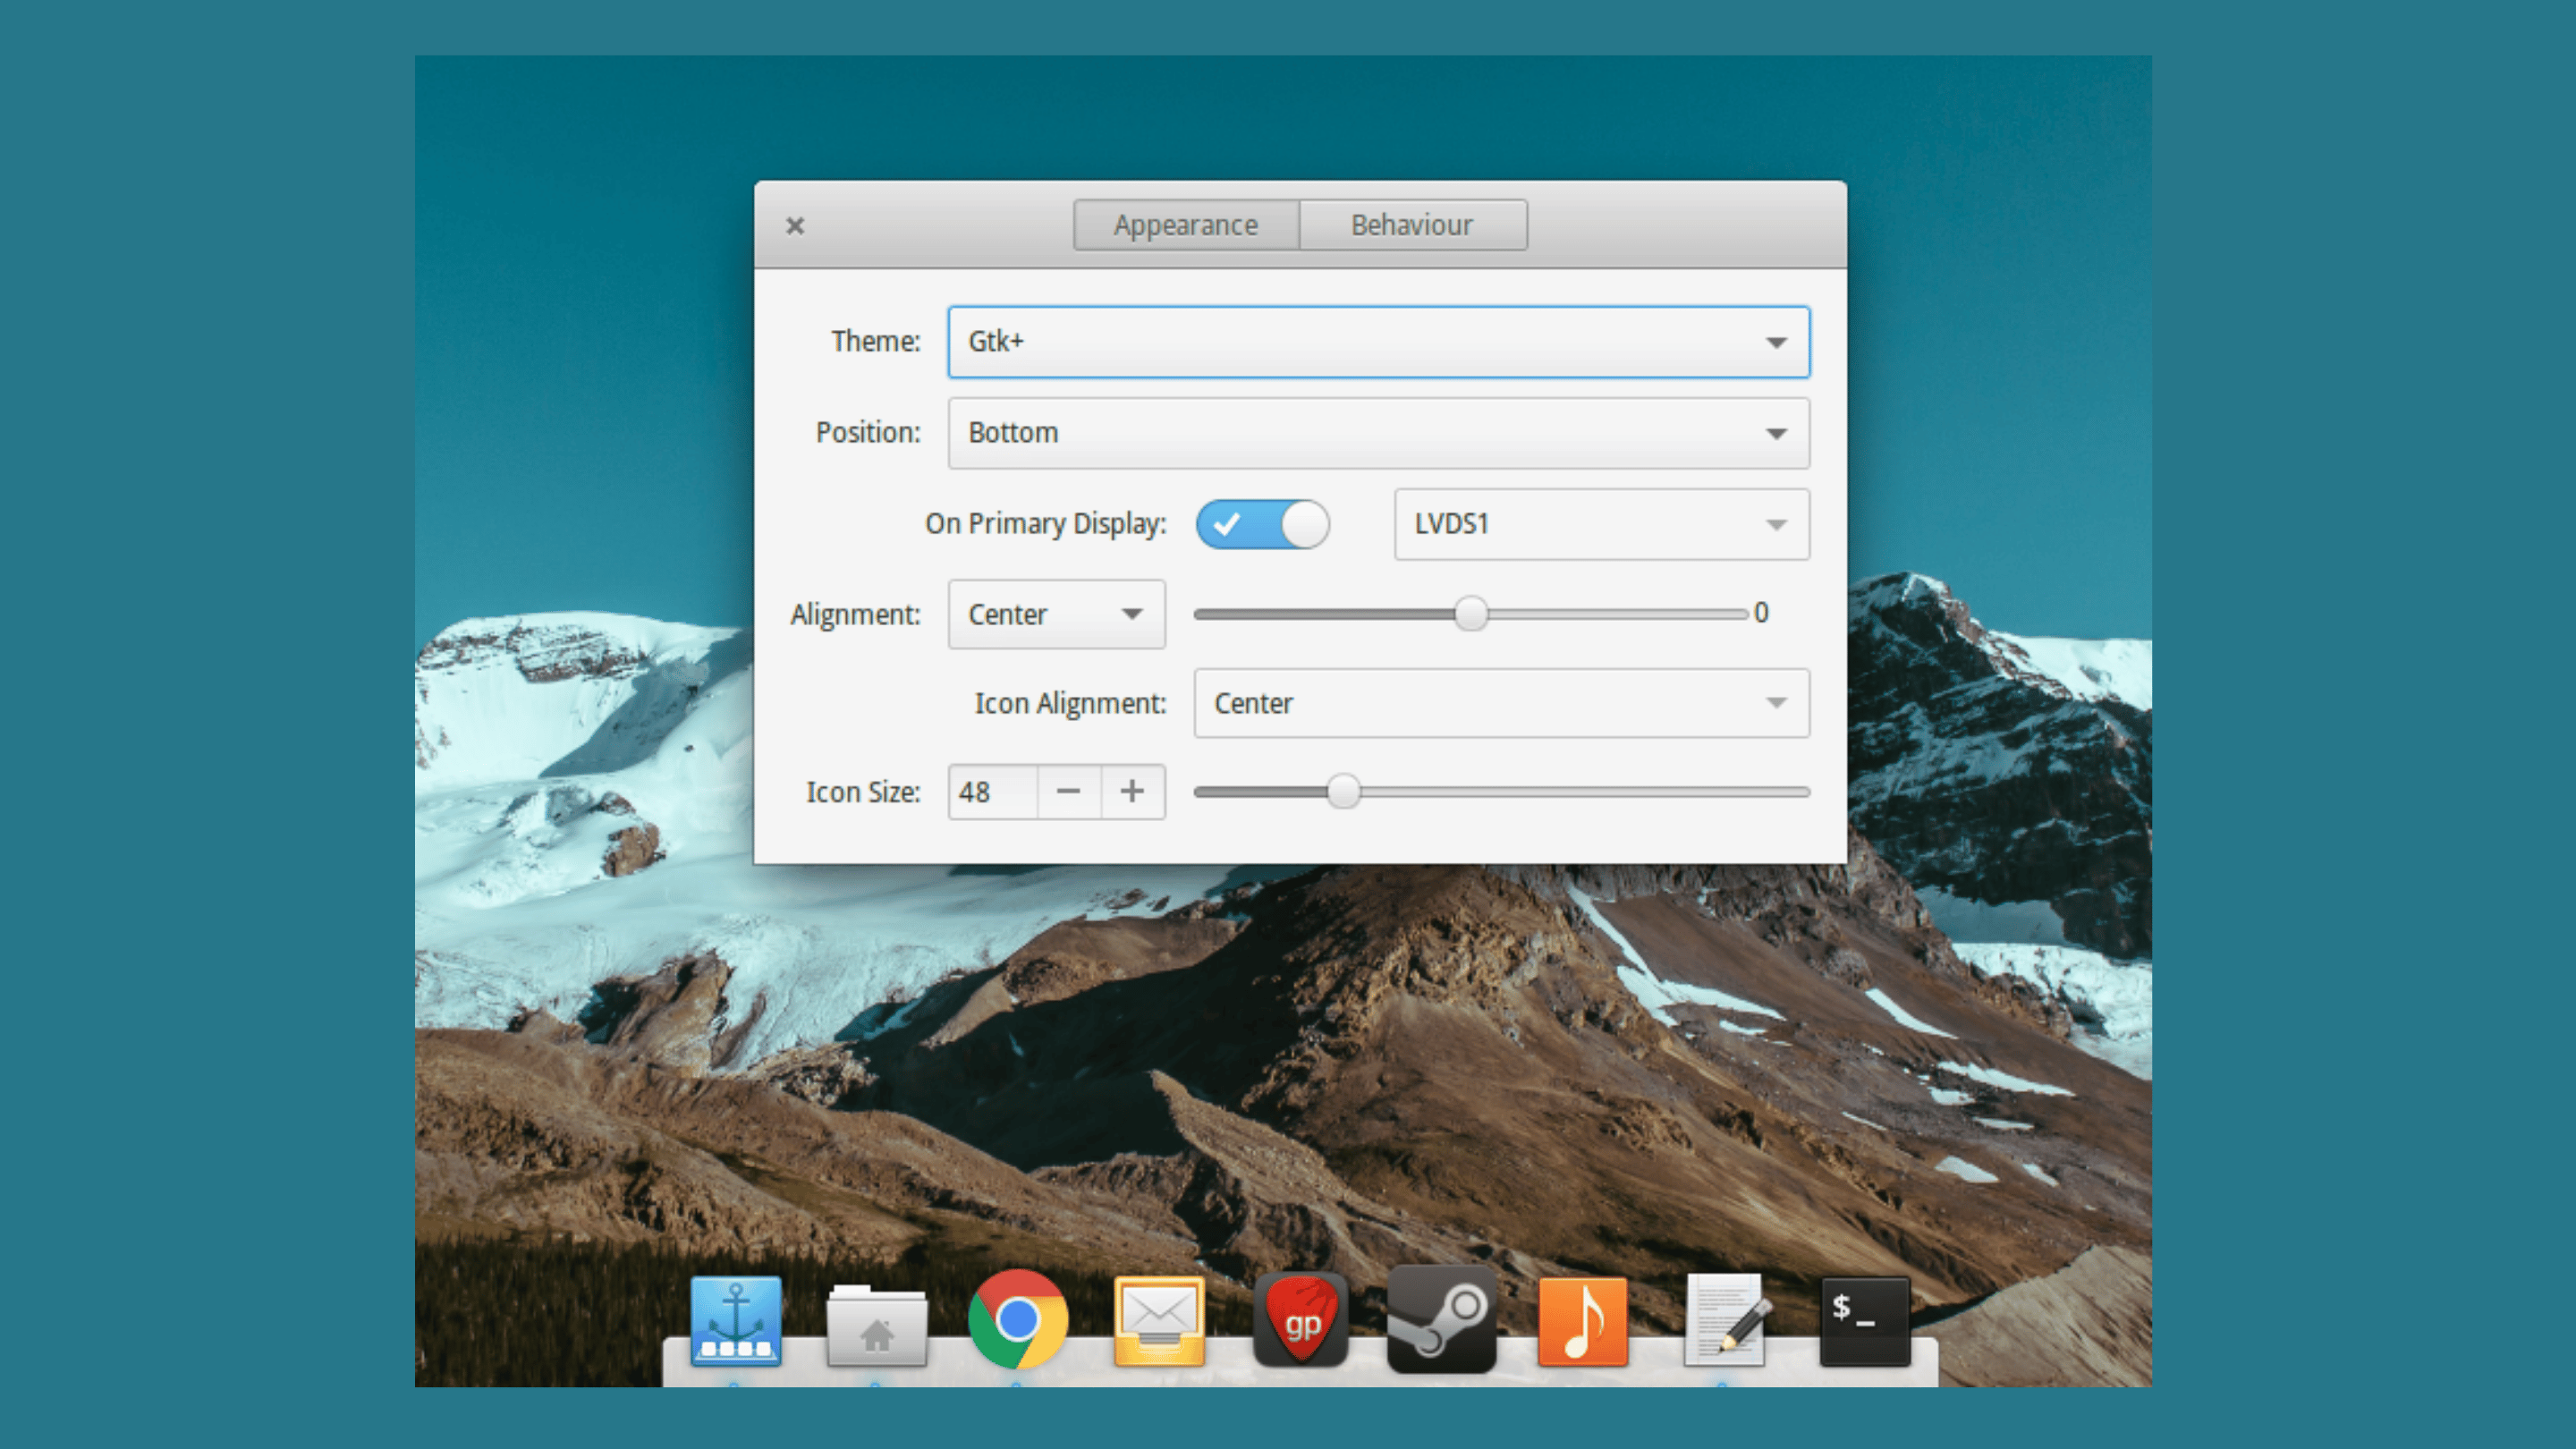This screenshot has height=1449, width=2576.
Task: Launch Guitar Pro gp icon
Action: [x=1301, y=1320]
